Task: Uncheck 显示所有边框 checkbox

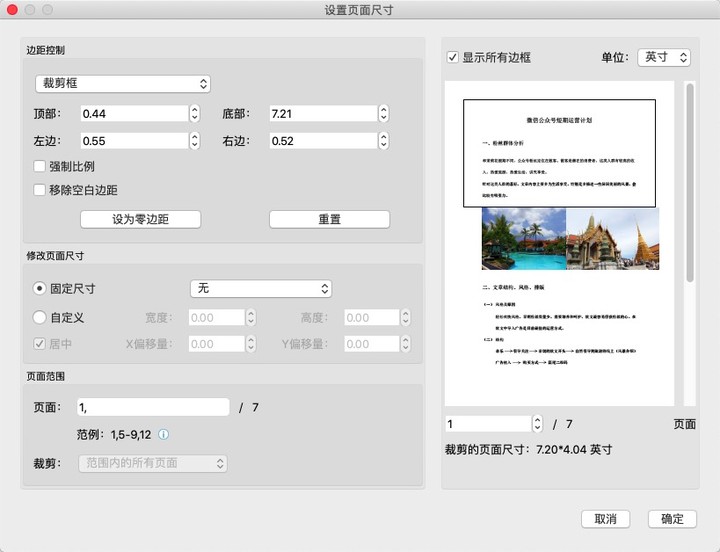Action: pos(454,58)
